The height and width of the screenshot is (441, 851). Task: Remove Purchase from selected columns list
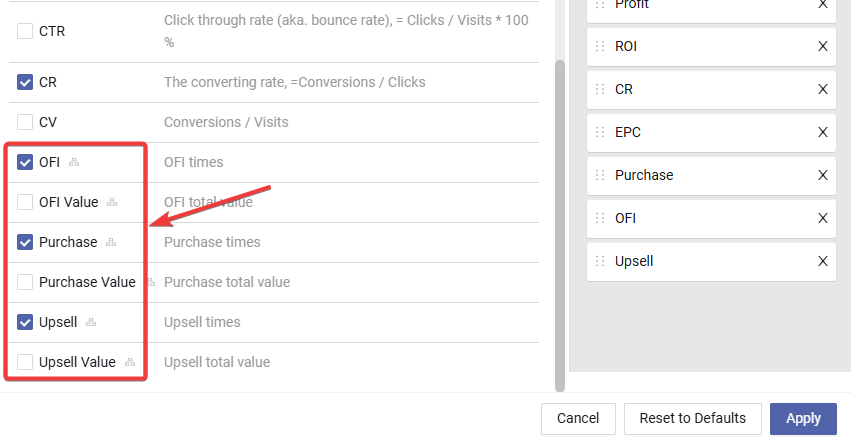(x=823, y=175)
